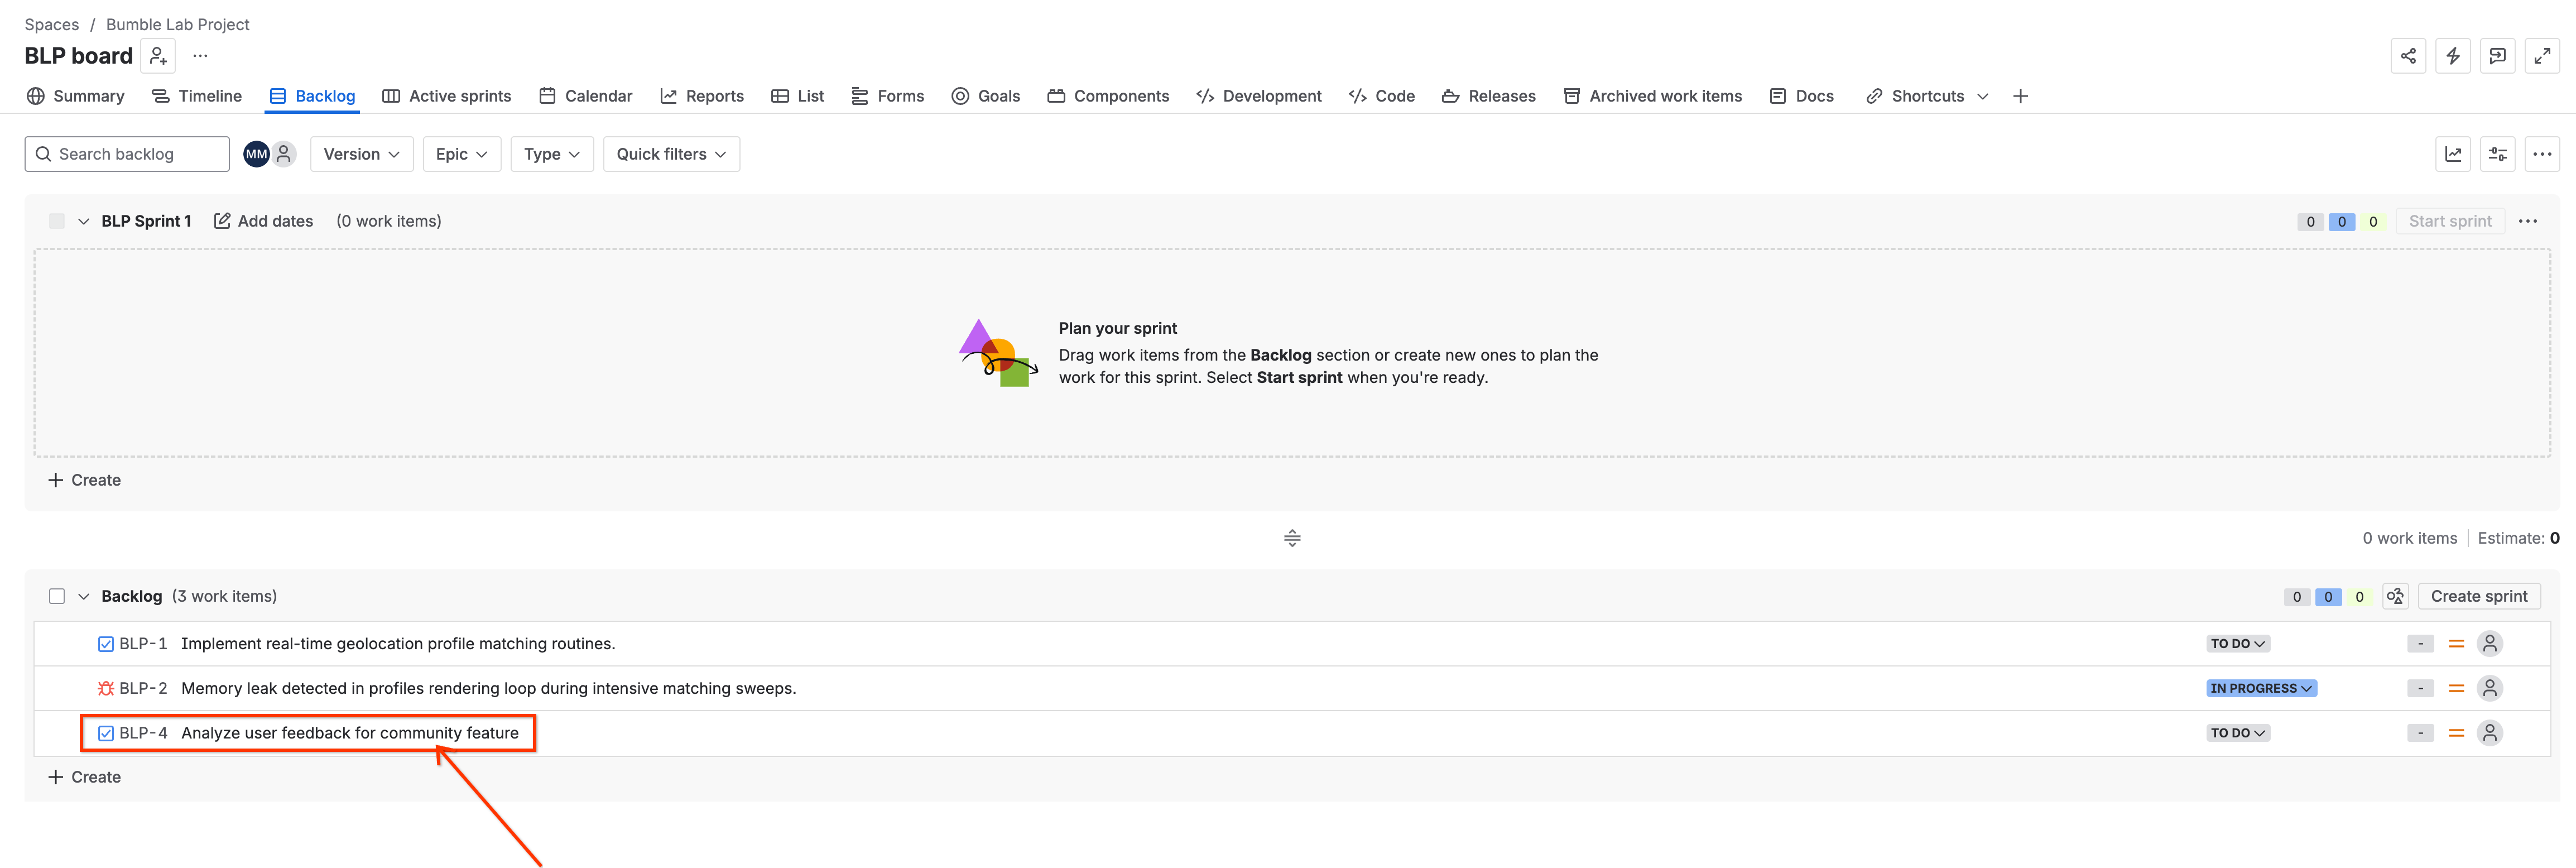
Task: Click the Create sprint button
Action: (2478, 596)
